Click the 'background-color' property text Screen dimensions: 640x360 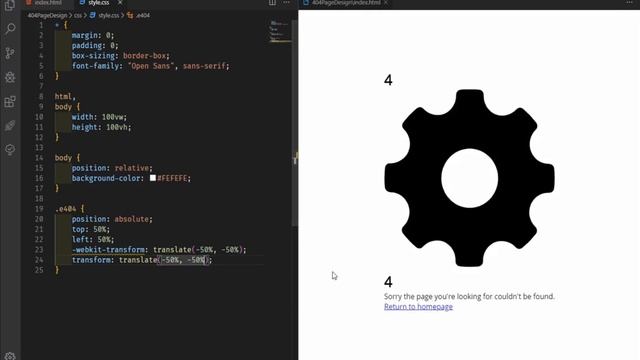point(106,178)
